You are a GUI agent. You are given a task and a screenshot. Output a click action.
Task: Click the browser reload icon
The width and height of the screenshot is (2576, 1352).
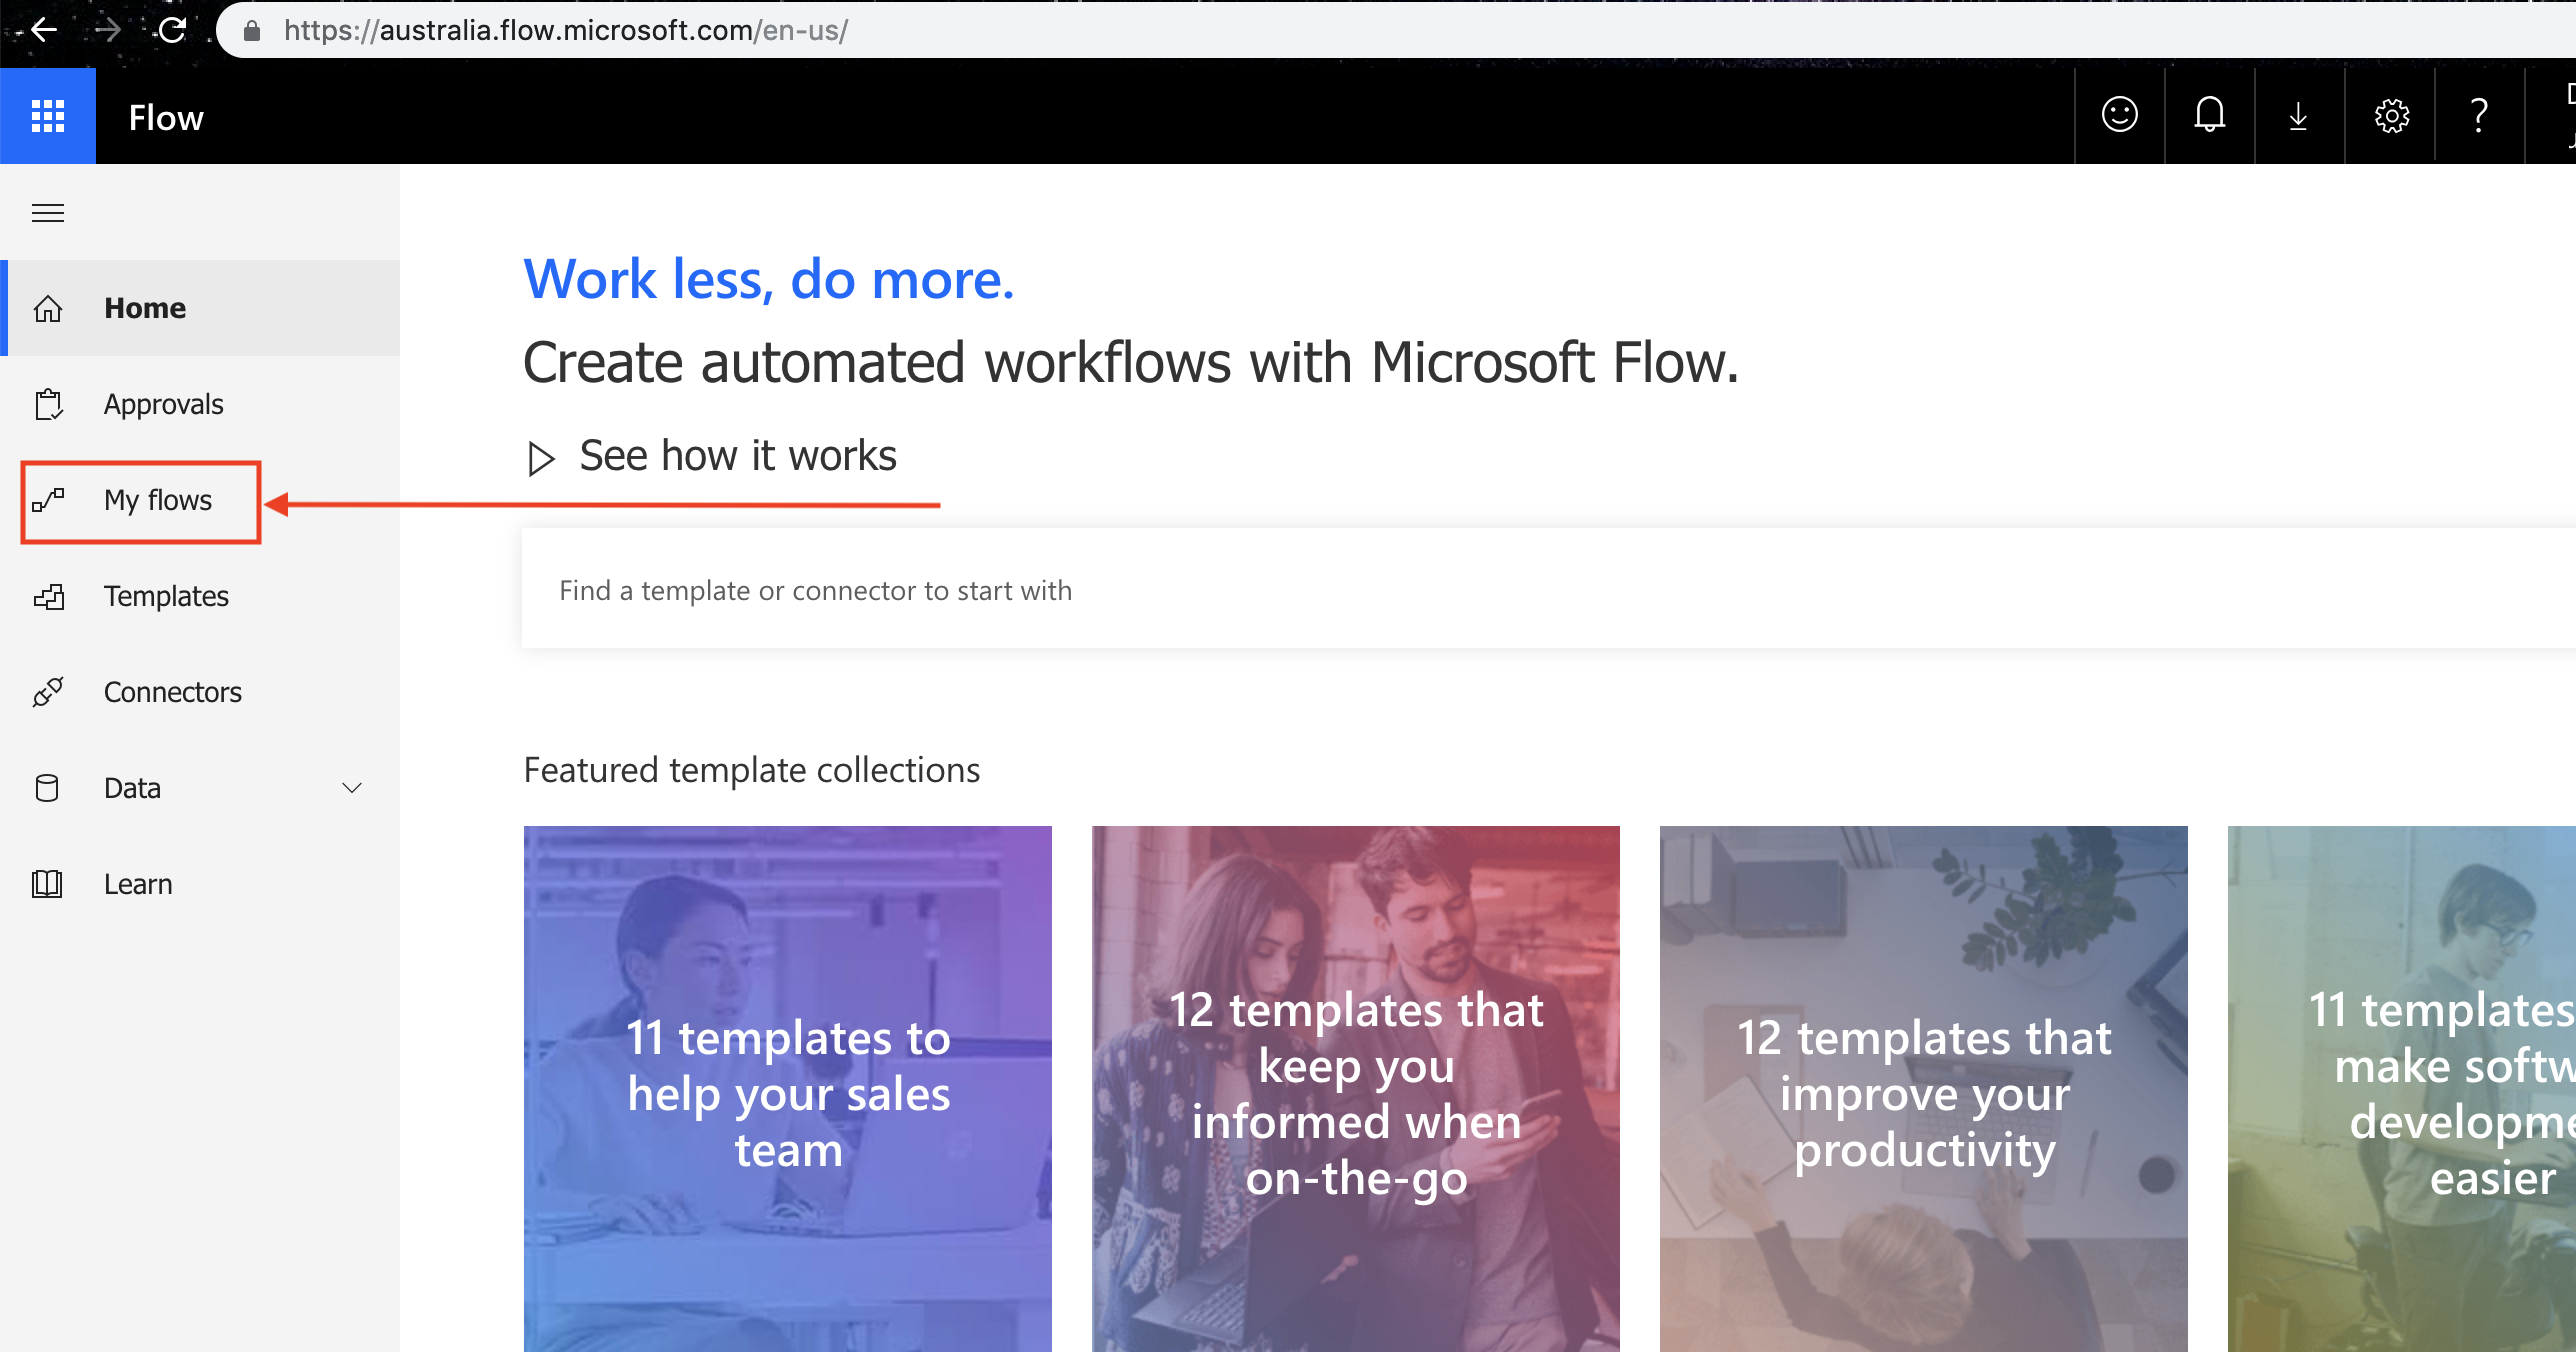[x=173, y=30]
